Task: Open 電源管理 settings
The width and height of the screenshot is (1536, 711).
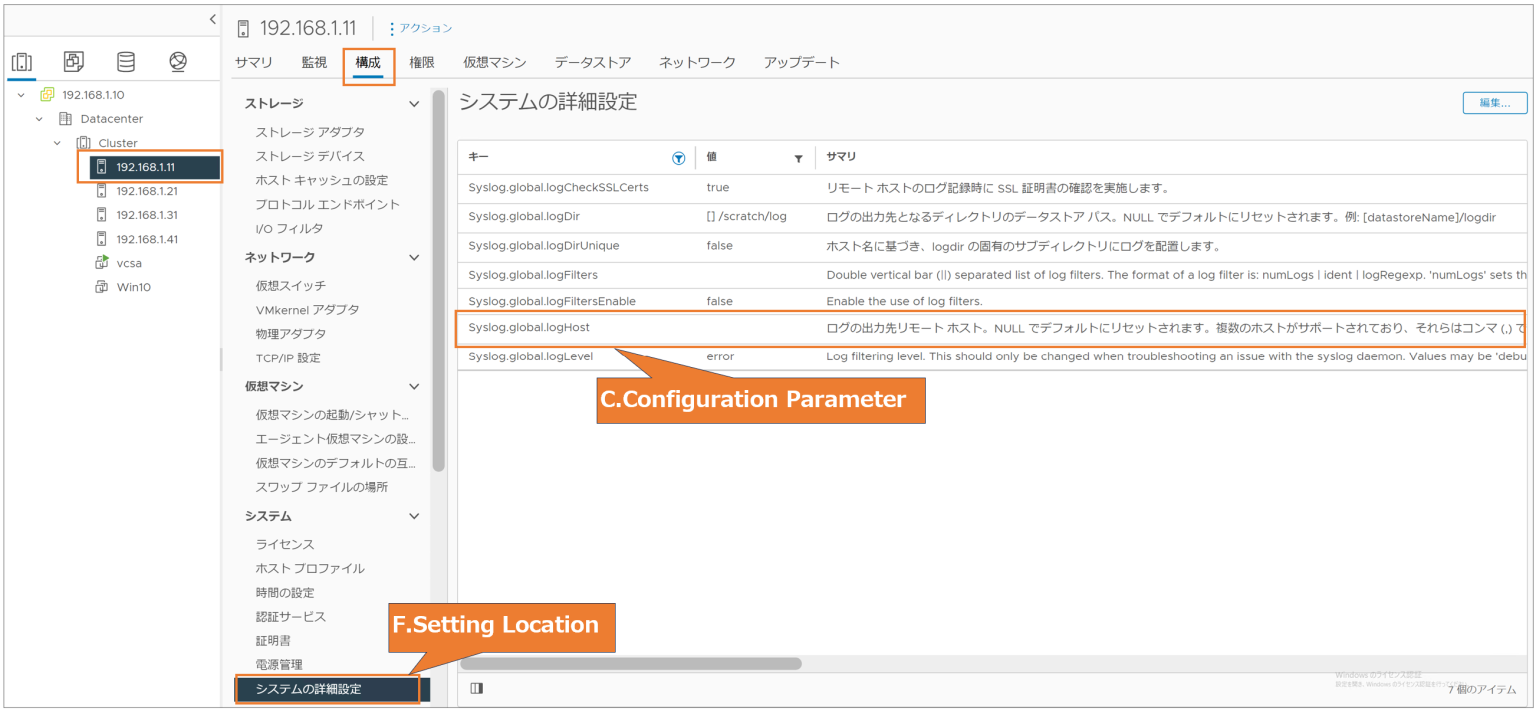Action: tap(279, 664)
